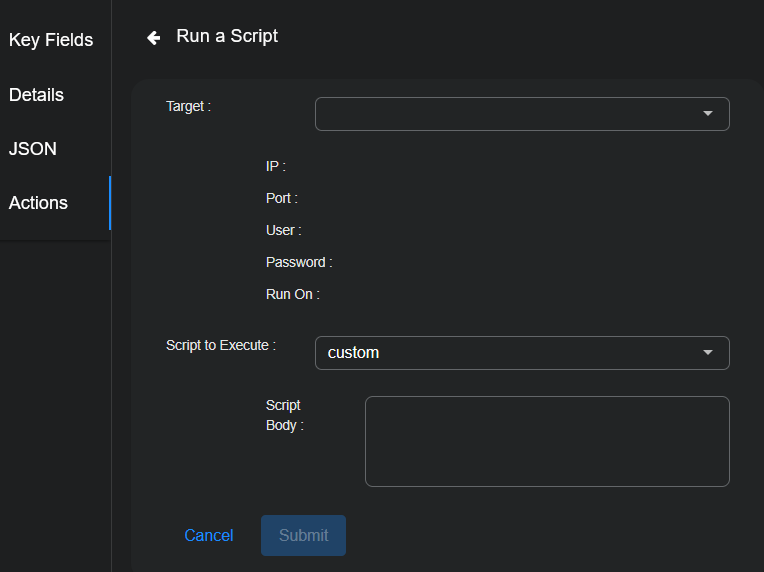Image resolution: width=764 pixels, height=572 pixels.
Task: Click the Target field label
Action: (188, 105)
